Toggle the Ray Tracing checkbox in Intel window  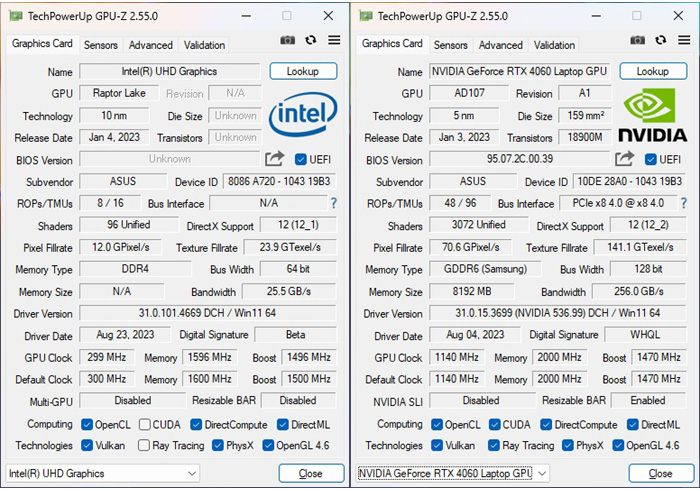[144, 445]
